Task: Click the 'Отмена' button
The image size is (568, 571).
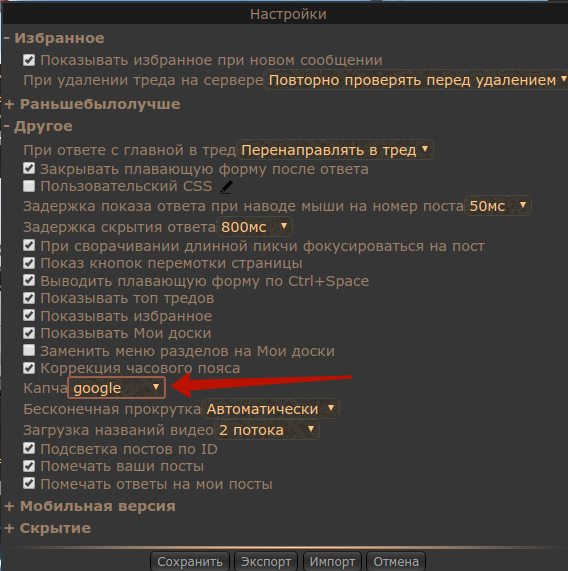Action: (x=396, y=562)
